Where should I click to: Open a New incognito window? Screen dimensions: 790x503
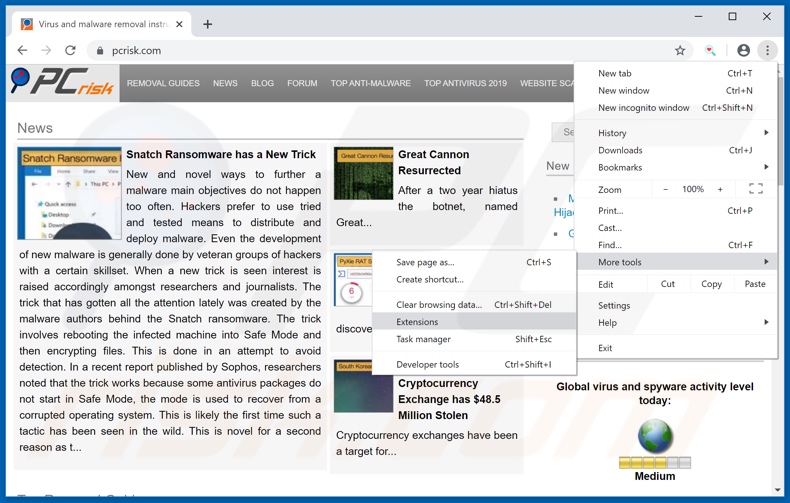tap(676, 108)
